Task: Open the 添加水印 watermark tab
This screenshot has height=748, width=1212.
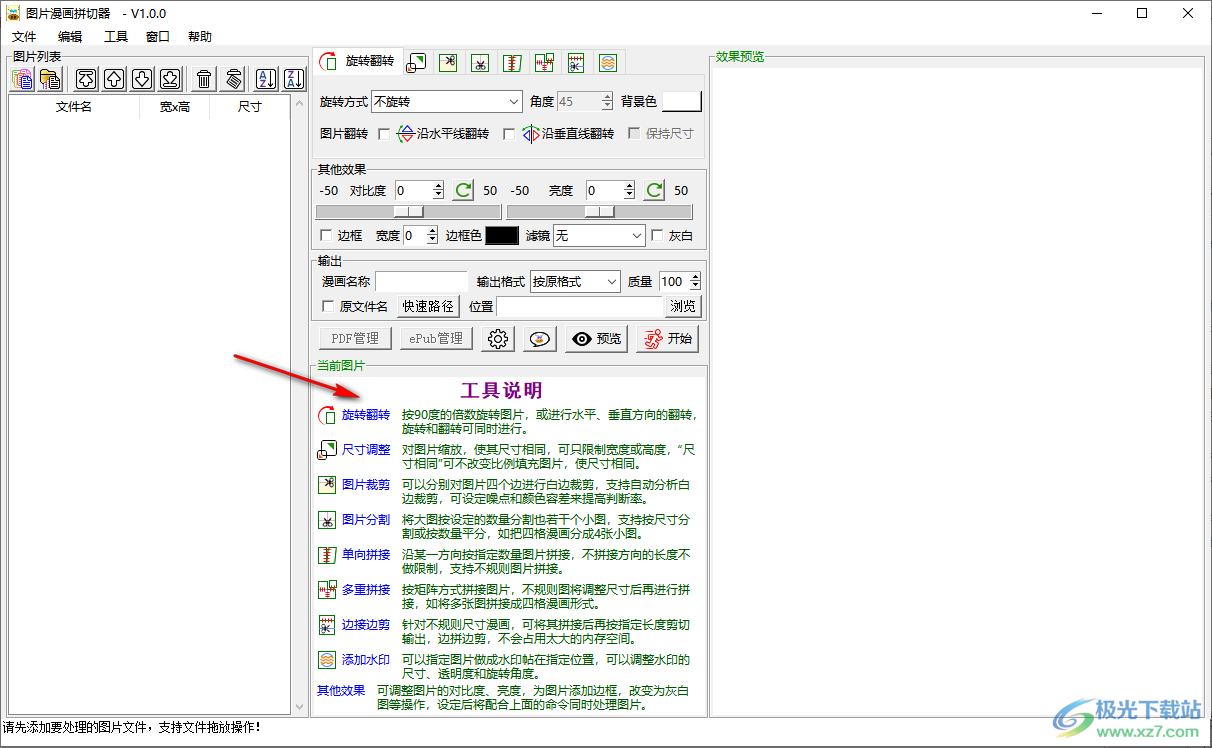Action: 608,61
